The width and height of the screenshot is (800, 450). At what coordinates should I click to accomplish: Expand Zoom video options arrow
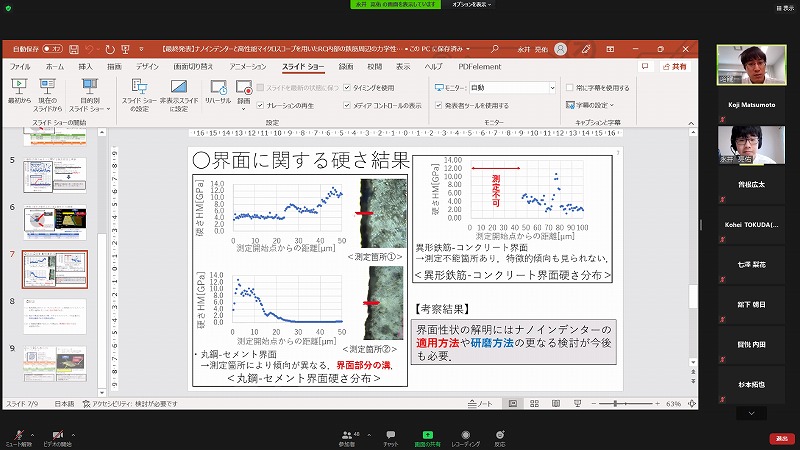point(73,435)
